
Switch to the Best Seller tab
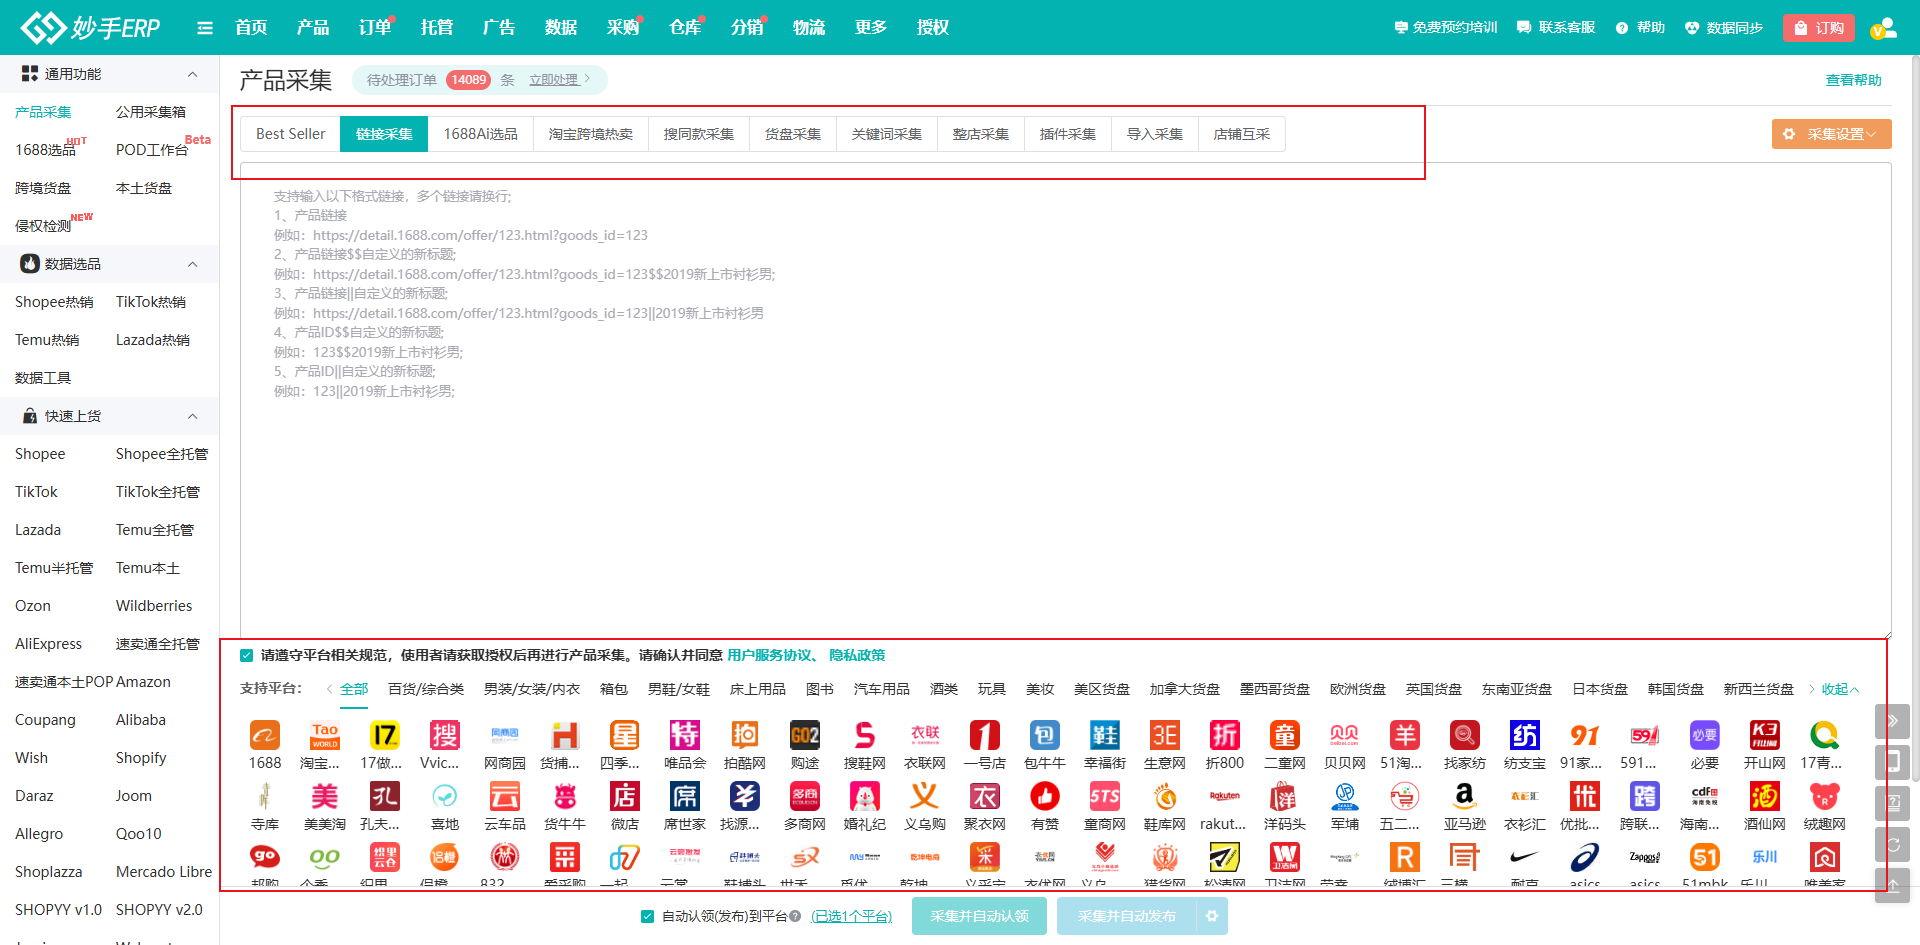click(290, 134)
